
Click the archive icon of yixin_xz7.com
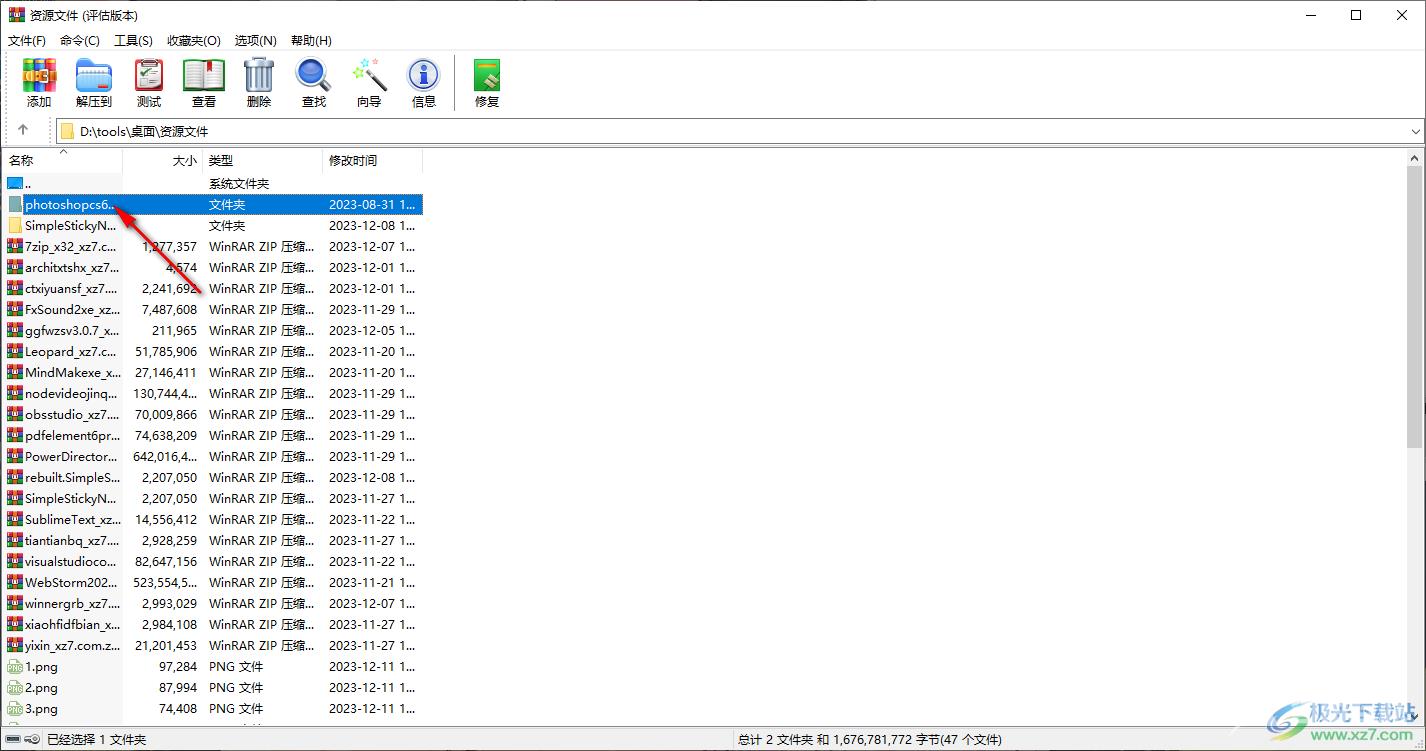[x=14, y=645]
